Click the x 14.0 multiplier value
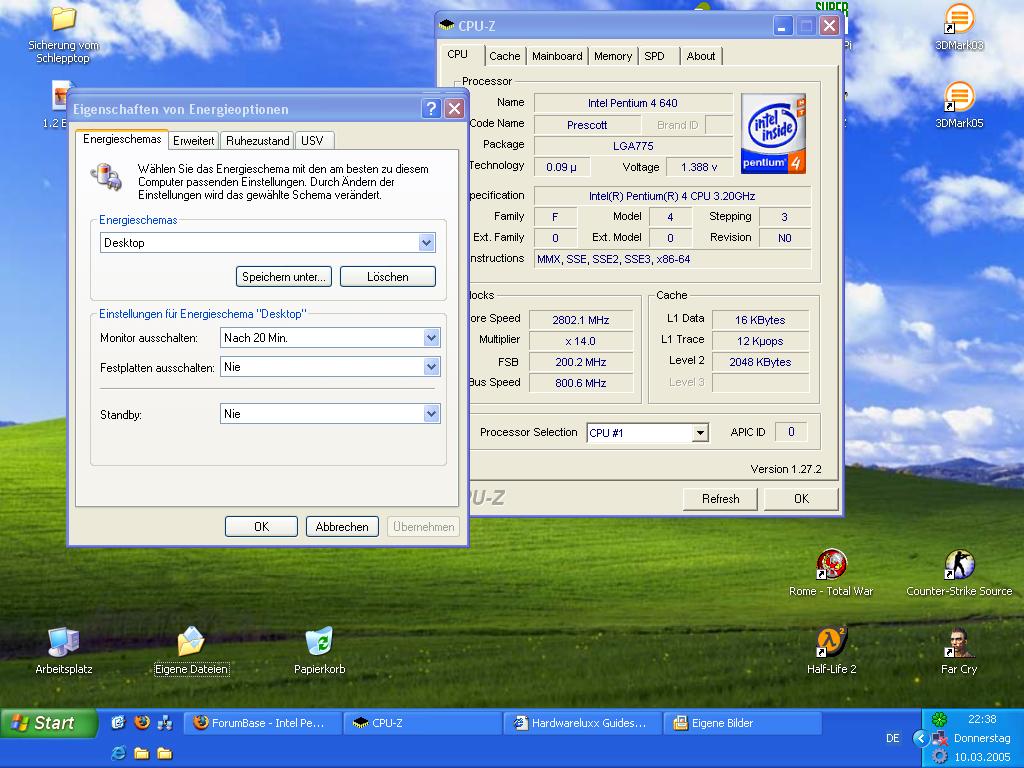The height and width of the screenshot is (768, 1024). 581,341
